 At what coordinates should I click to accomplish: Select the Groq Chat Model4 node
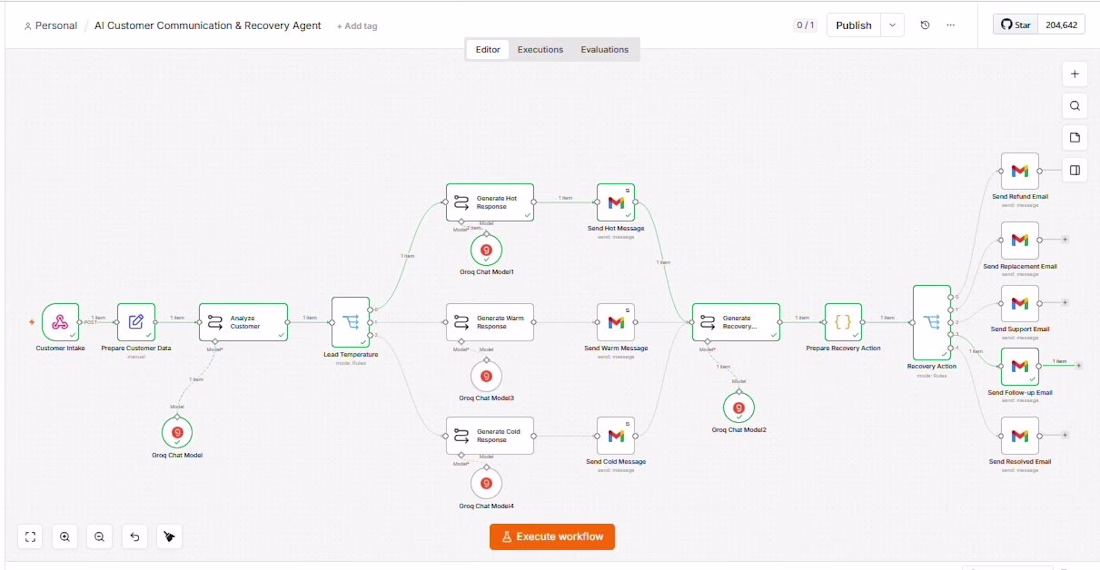click(x=486, y=483)
